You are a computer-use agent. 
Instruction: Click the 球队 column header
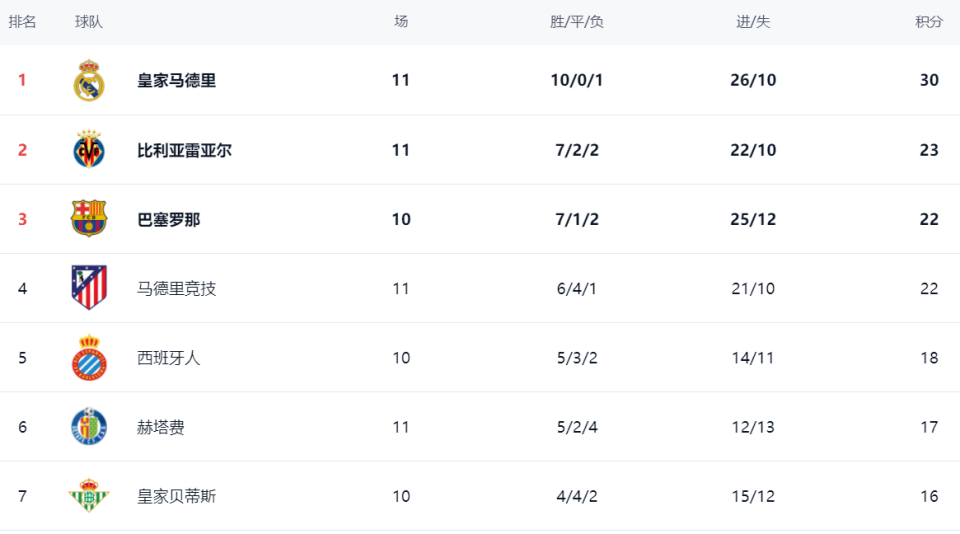[x=89, y=22]
